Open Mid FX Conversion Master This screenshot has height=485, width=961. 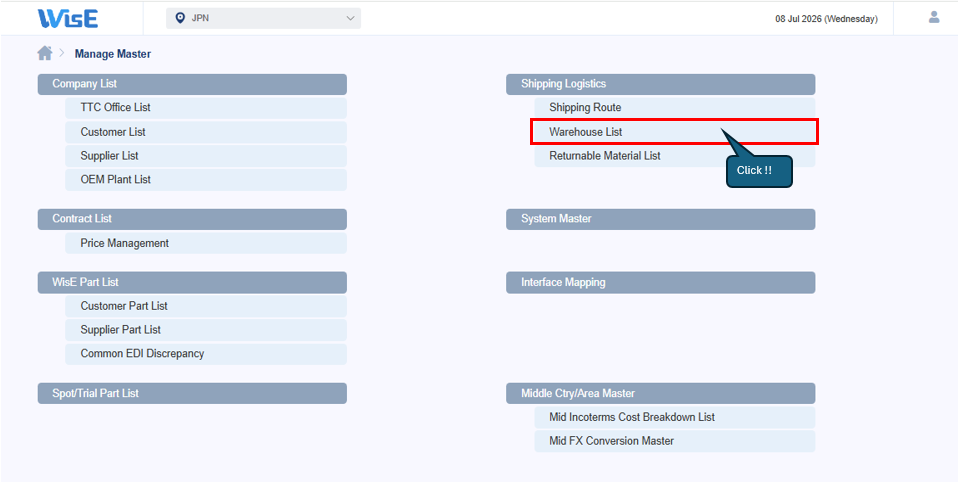[x=675, y=441]
